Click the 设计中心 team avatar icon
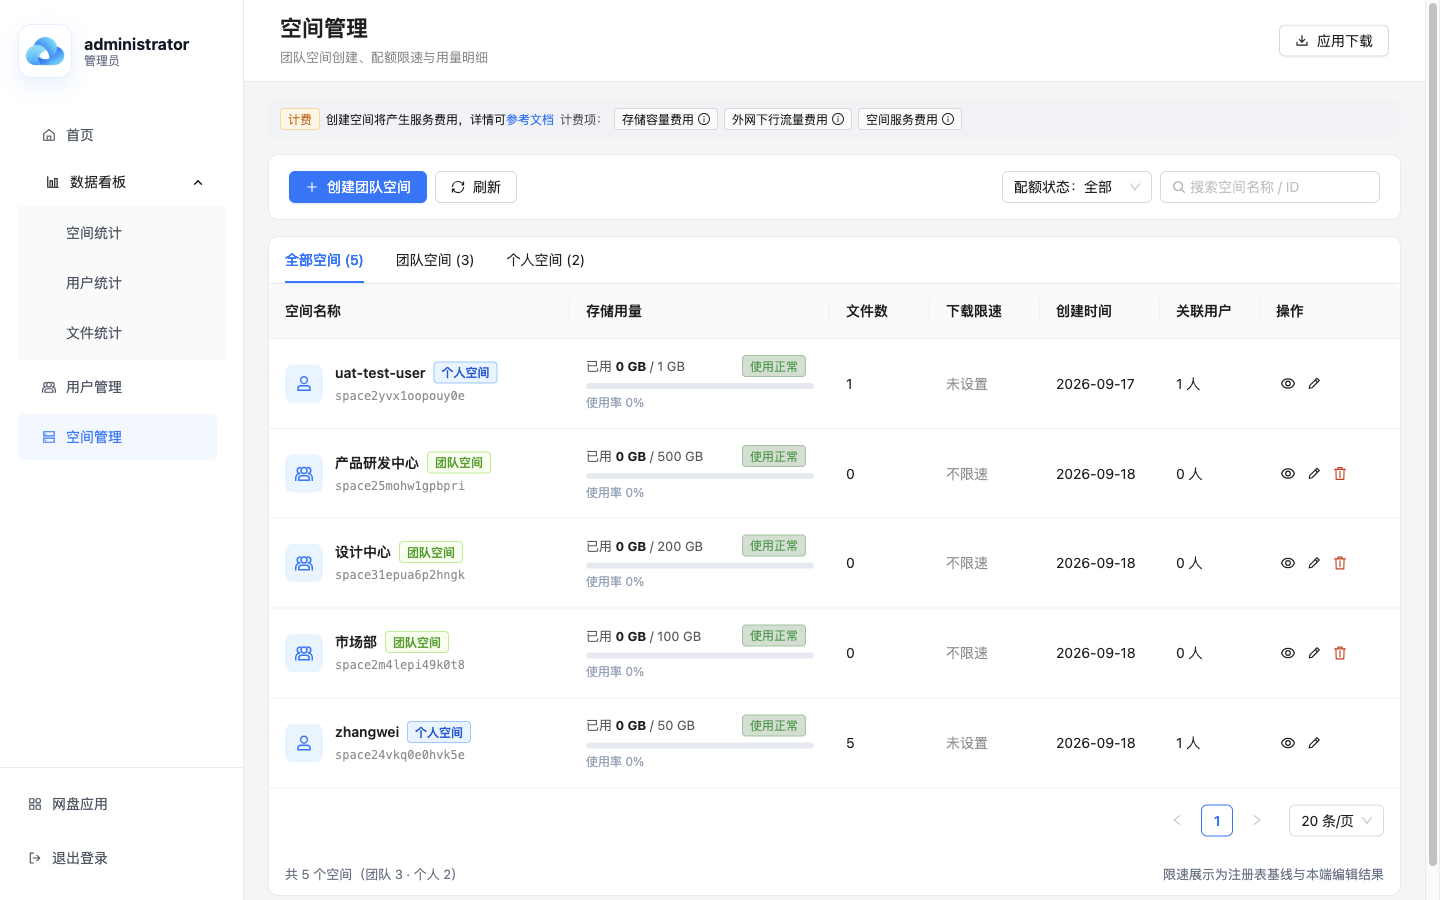1440x900 pixels. pos(304,563)
